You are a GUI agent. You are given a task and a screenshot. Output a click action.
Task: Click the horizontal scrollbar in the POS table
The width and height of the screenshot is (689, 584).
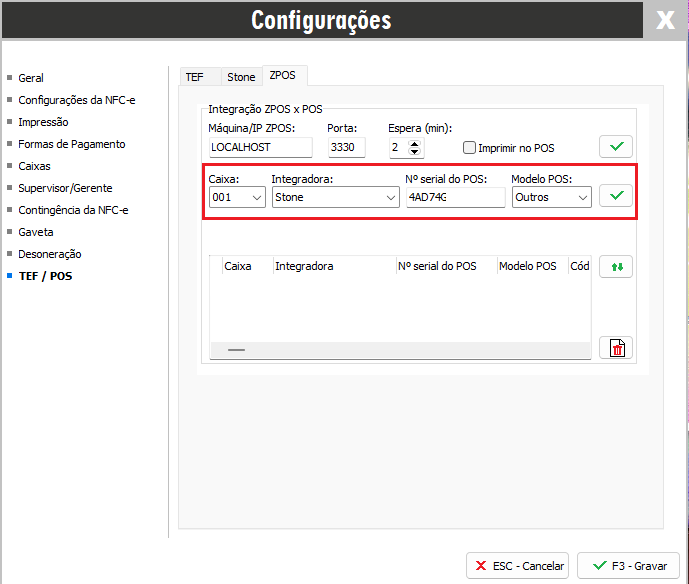[x=237, y=350]
